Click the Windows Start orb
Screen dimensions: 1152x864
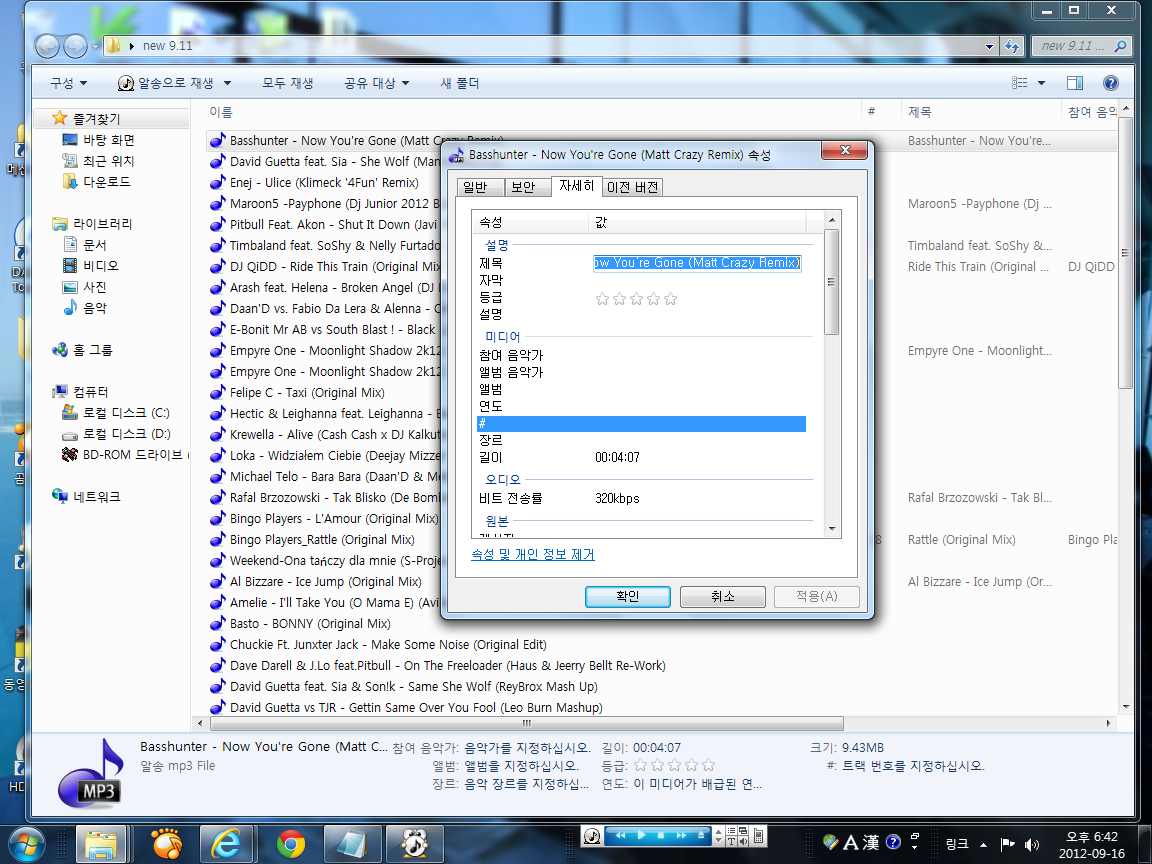27,844
